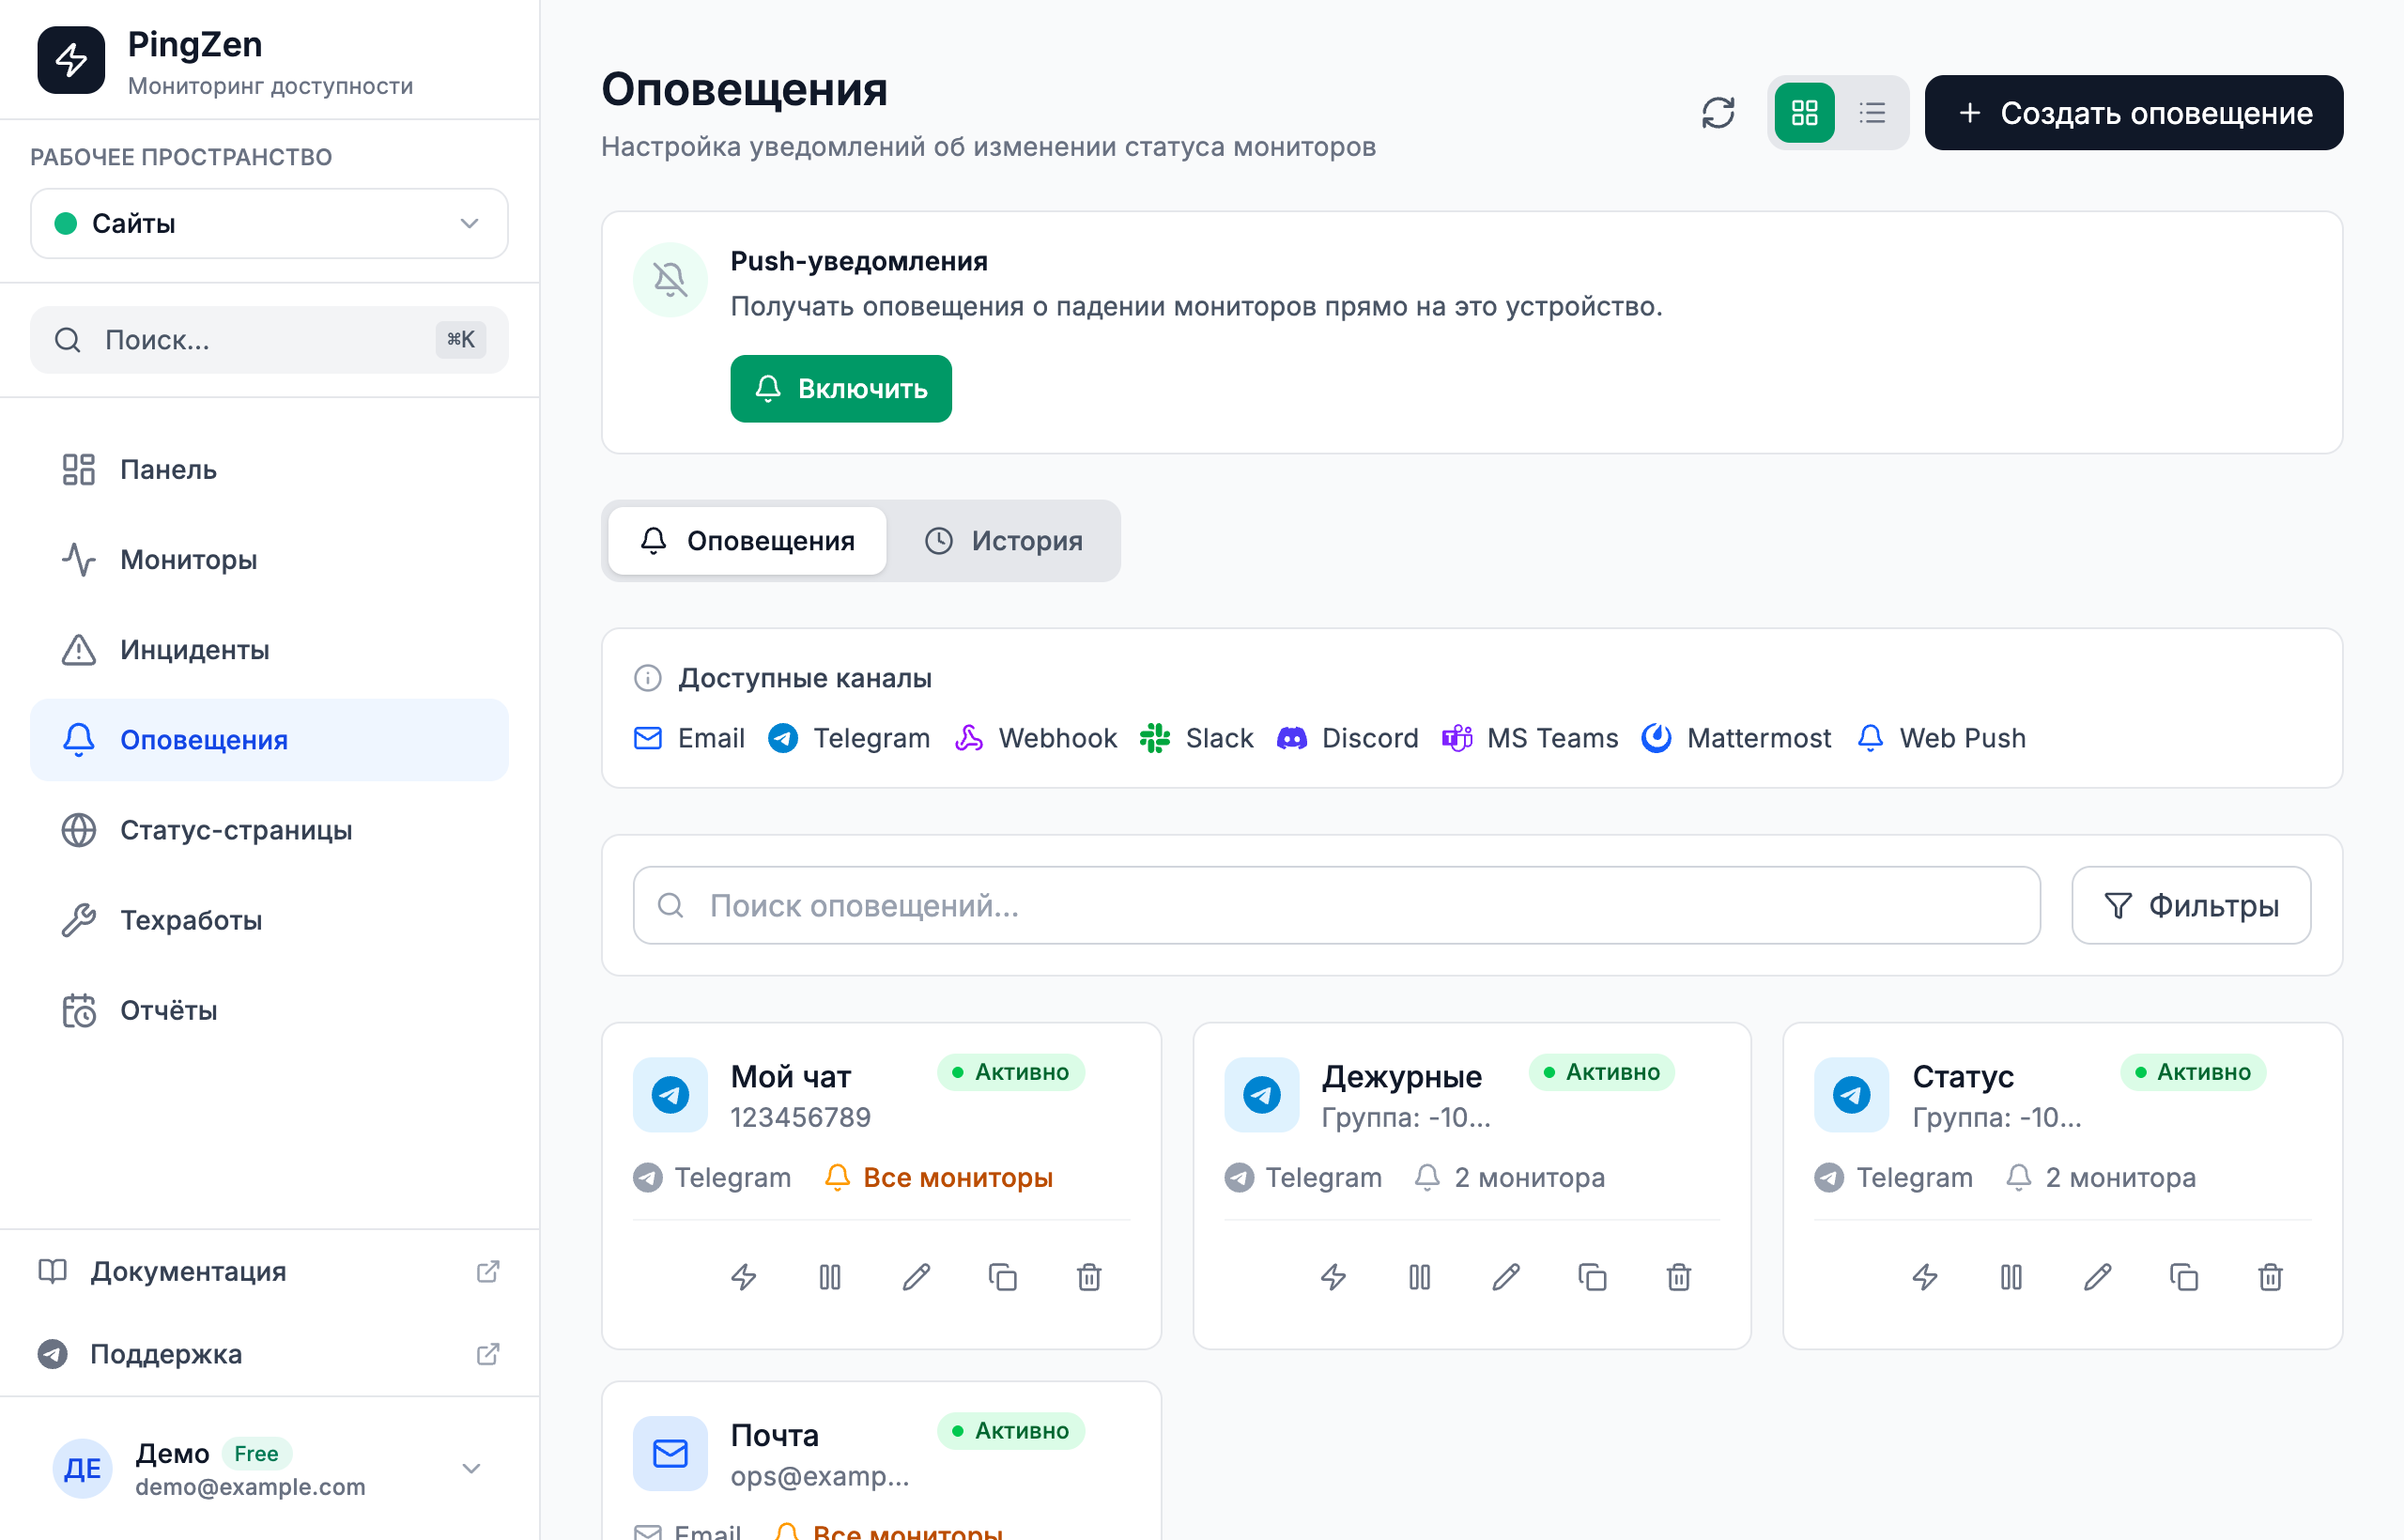The height and width of the screenshot is (1540, 2404).
Task: Click Все мониторы on Мой чат card
Action: point(939,1177)
